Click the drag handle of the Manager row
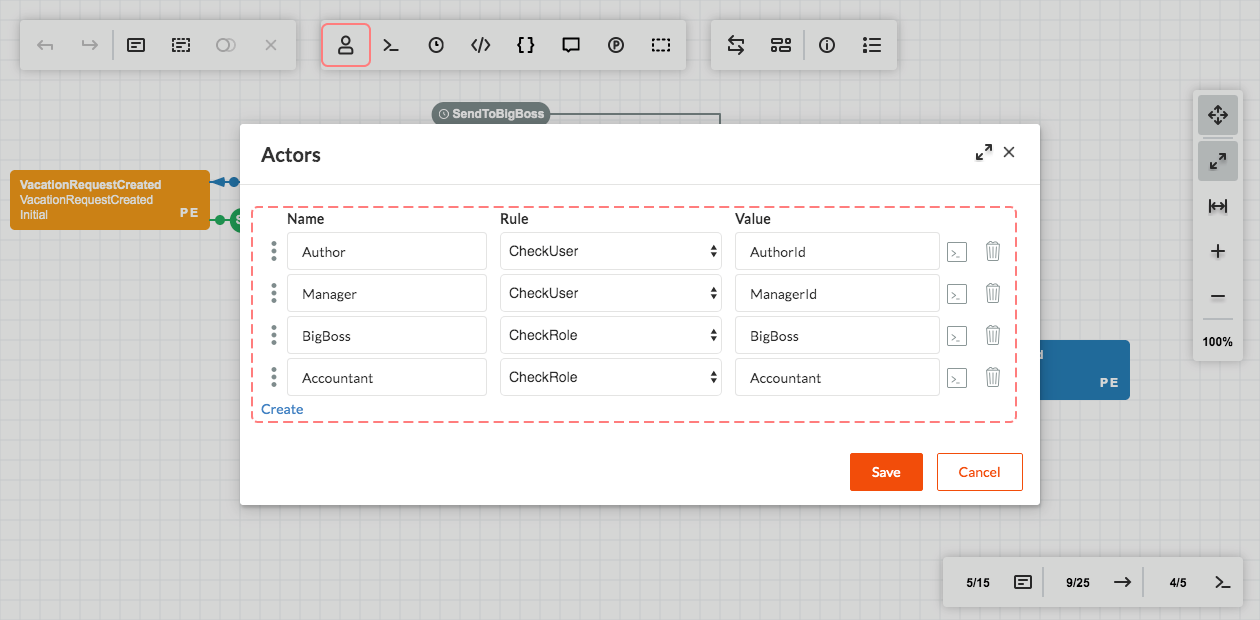The image size is (1260, 620). pyautogui.click(x=274, y=294)
